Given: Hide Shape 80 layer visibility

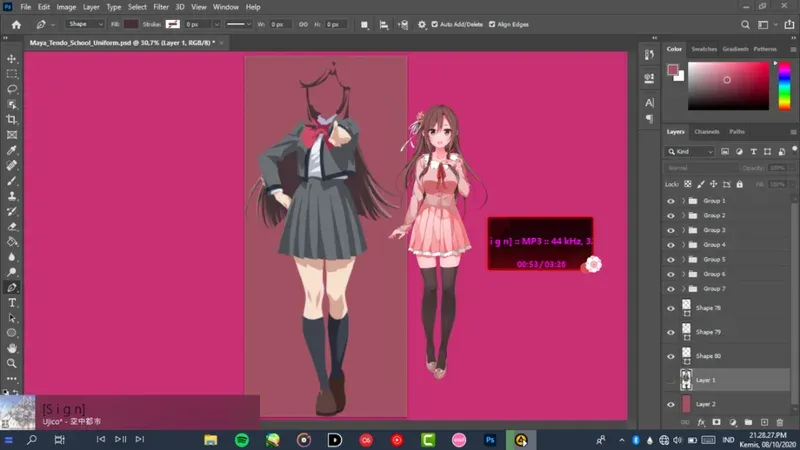Looking at the screenshot, I should click(x=671, y=356).
